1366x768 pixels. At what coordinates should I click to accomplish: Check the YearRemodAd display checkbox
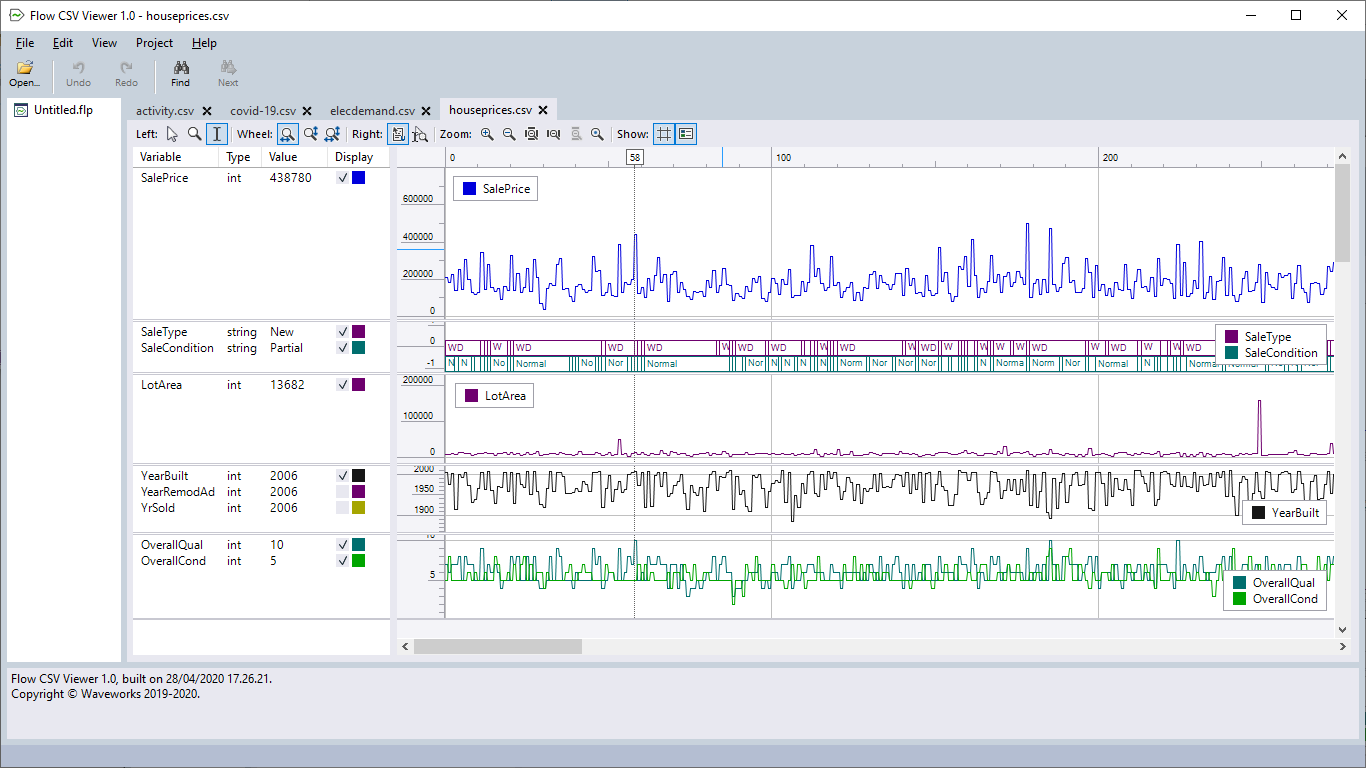(x=343, y=492)
